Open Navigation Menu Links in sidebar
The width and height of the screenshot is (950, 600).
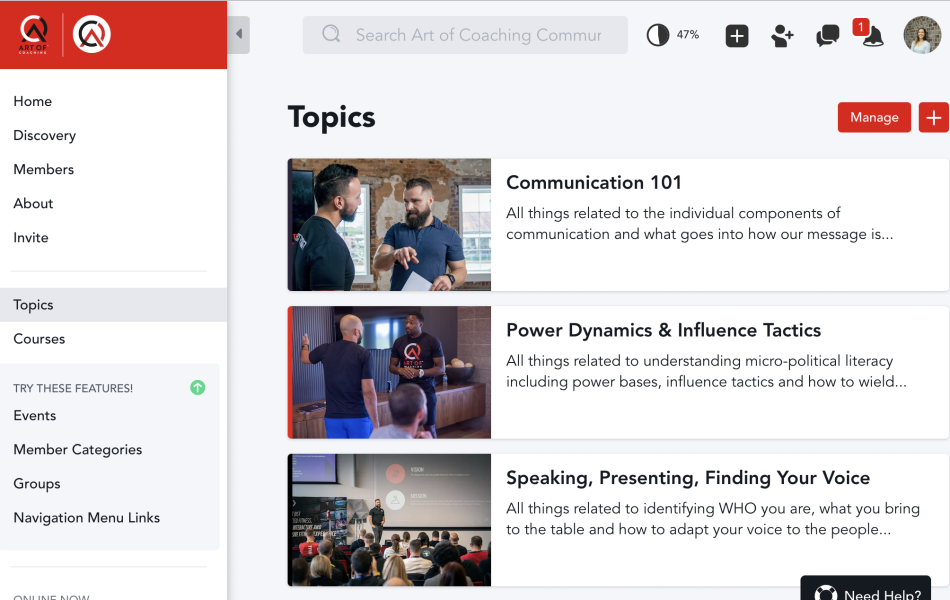click(86, 518)
